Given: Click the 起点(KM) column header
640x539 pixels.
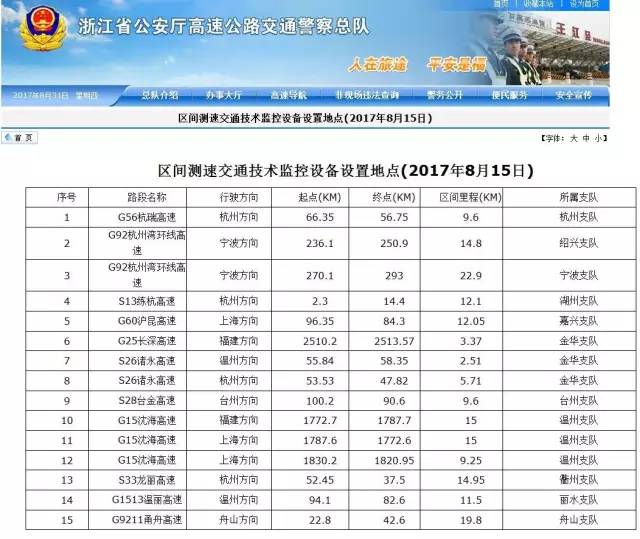Looking at the screenshot, I should pyautogui.click(x=310, y=197).
